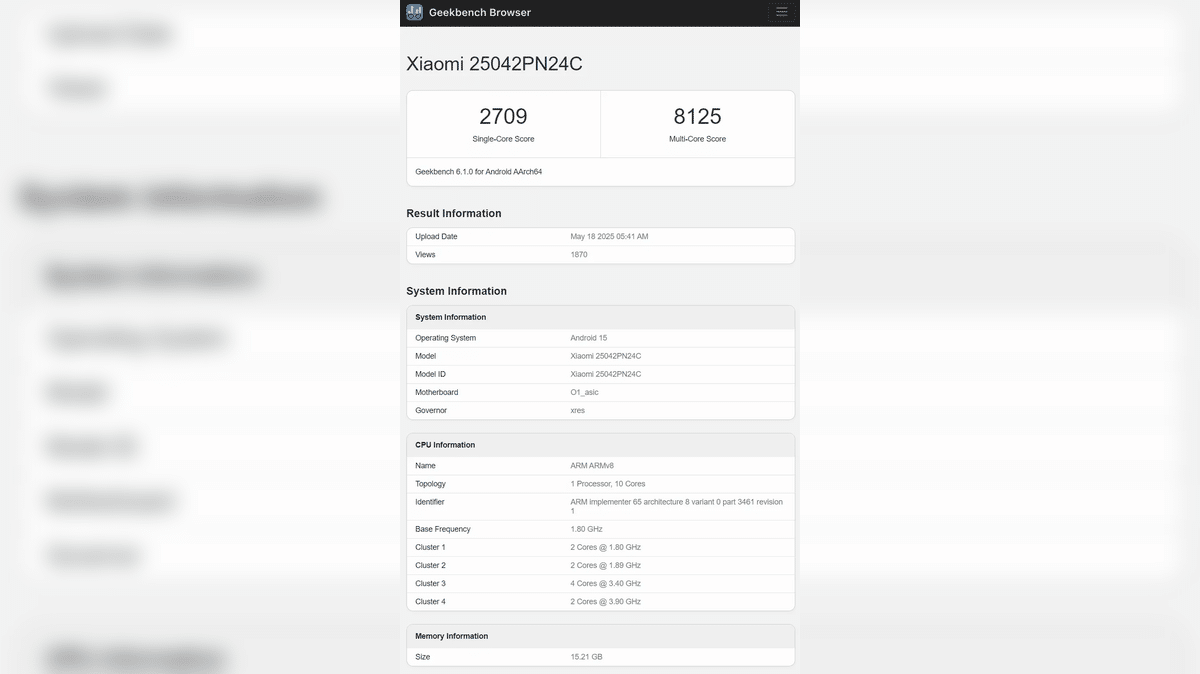Click Cluster 3 value 4 Cores @ 3.40 GHz

606,584
